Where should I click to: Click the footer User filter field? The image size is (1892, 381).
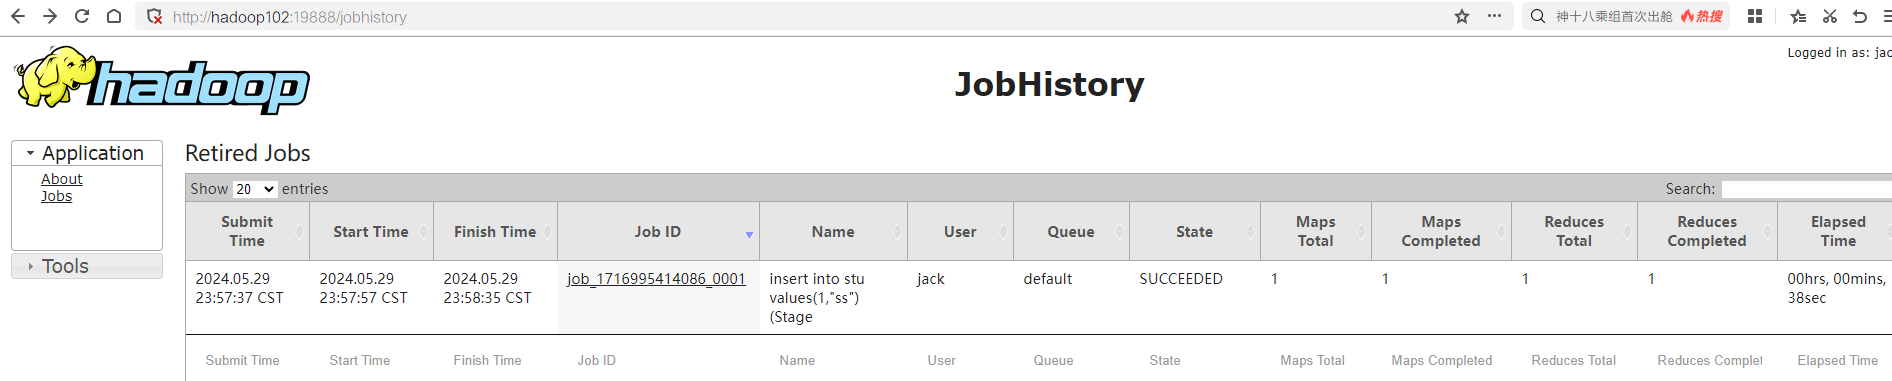(x=960, y=361)
